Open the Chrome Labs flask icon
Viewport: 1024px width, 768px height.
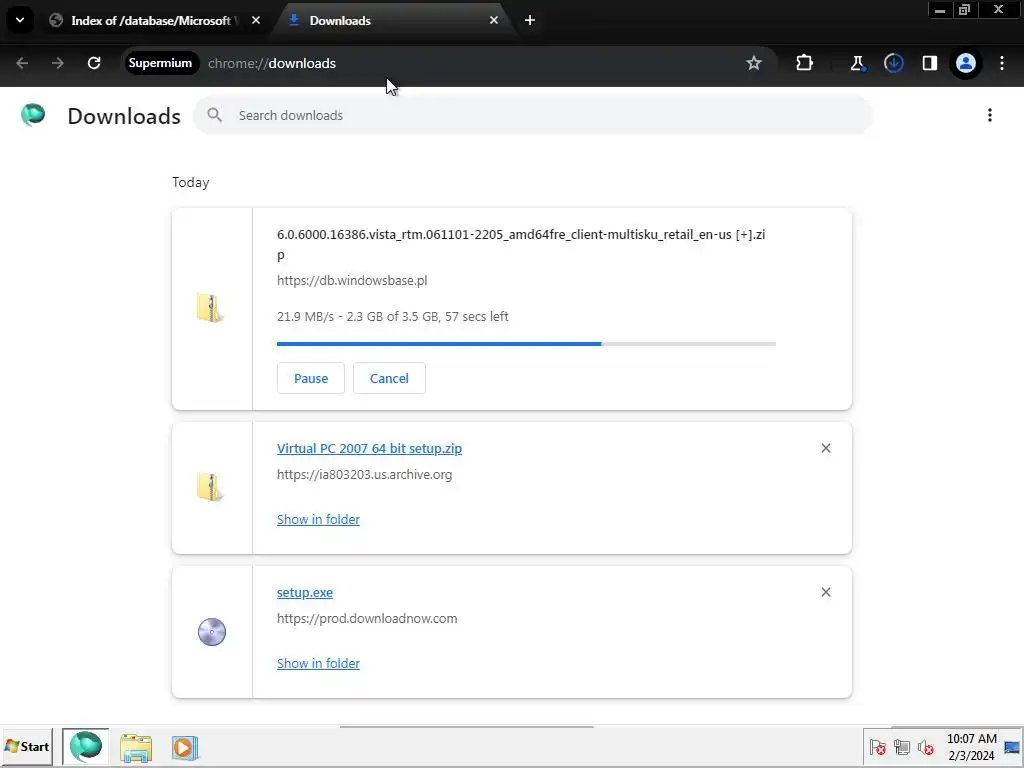857,63
